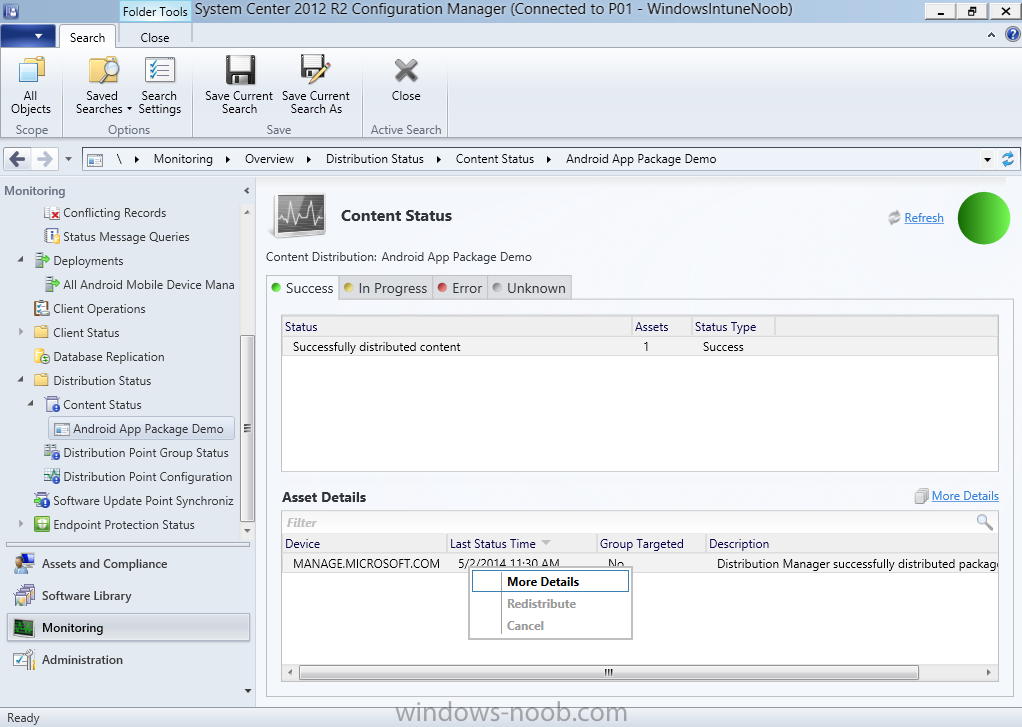Click the More Details link
Screen dimensions: 1022x727
(965, 496)
